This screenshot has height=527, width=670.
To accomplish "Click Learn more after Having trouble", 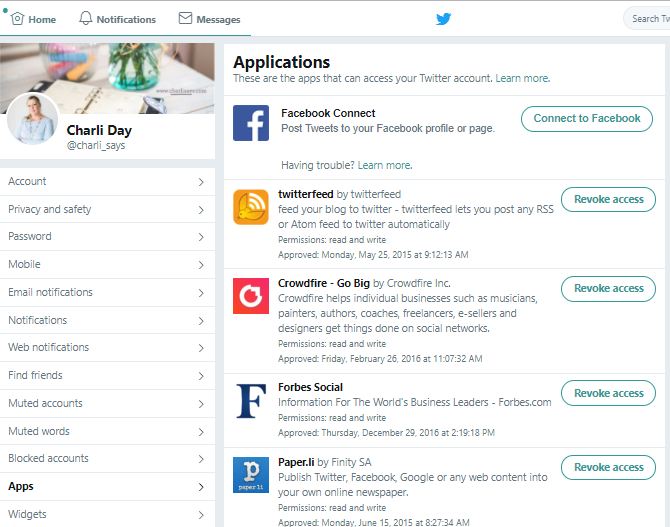I will tap(385, 165).
